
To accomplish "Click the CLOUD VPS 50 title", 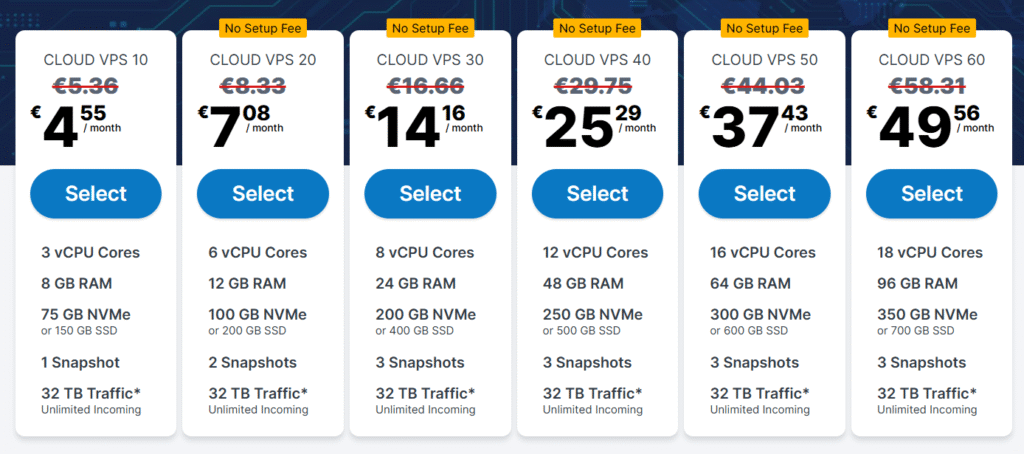I will [765, 60].
